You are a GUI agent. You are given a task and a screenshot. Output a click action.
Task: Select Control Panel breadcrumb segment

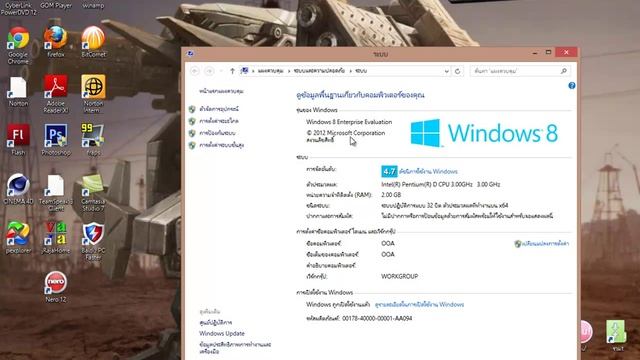(270, 71)
